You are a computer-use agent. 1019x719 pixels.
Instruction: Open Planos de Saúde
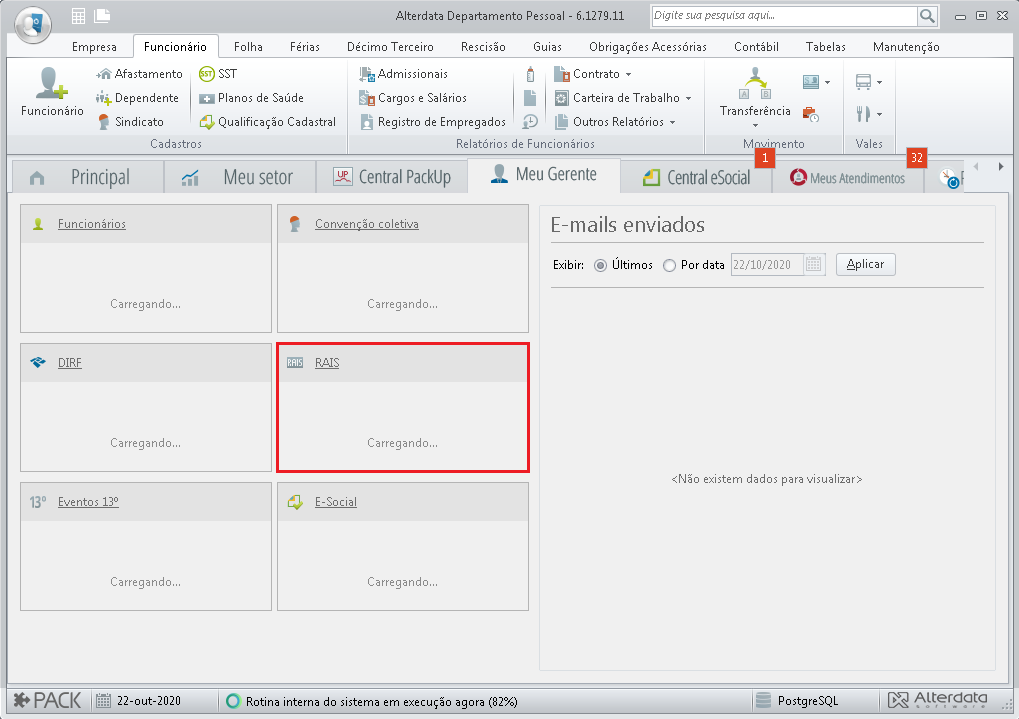[252, 98]
